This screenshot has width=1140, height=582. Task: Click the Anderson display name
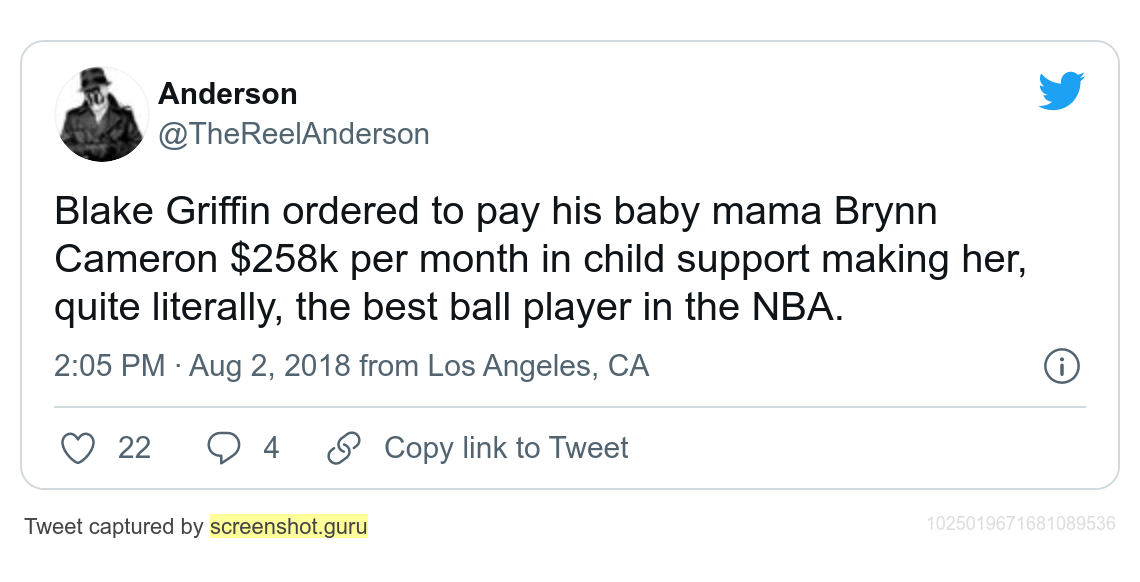pos(228,94)
